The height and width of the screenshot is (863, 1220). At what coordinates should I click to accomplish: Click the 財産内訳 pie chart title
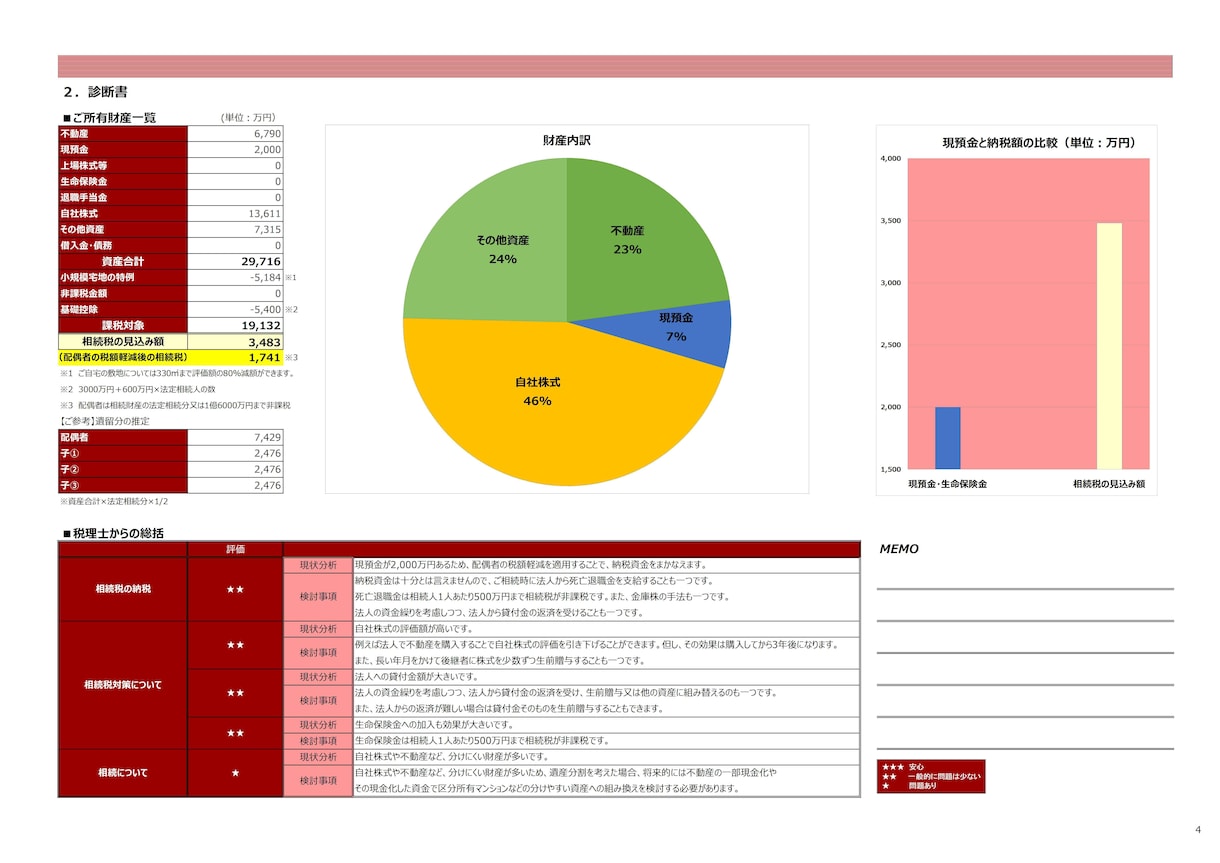tap(567, 141)
